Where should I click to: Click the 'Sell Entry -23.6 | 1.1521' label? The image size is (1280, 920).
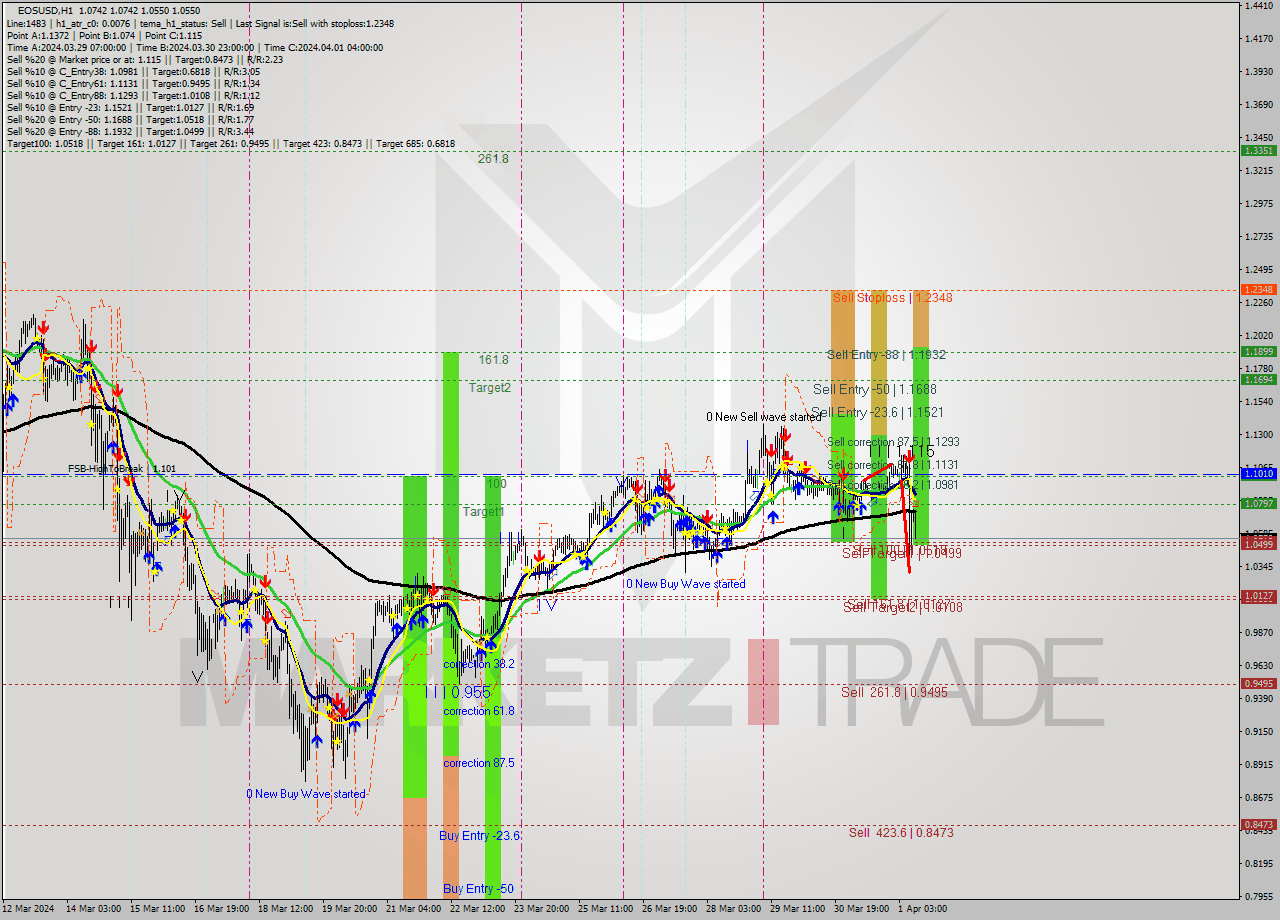[877, 412]
